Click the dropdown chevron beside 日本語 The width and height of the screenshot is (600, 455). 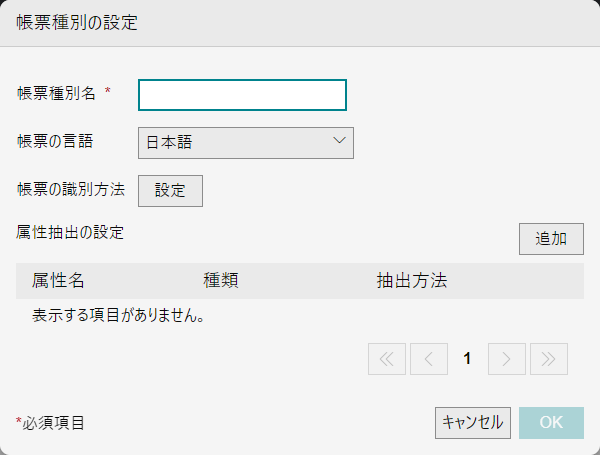pos(339,141)
